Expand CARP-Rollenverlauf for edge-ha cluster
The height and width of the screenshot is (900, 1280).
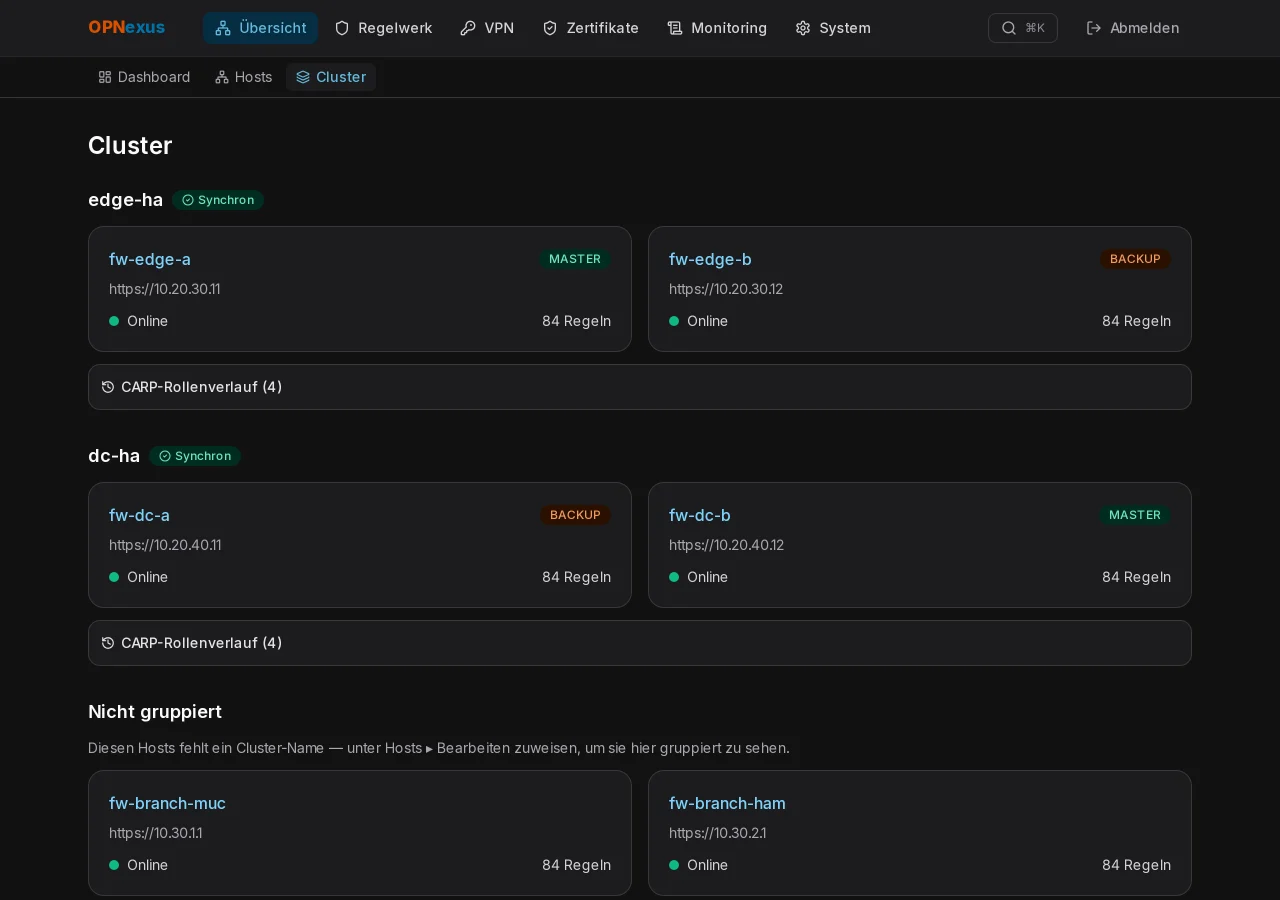click(640, 387)
